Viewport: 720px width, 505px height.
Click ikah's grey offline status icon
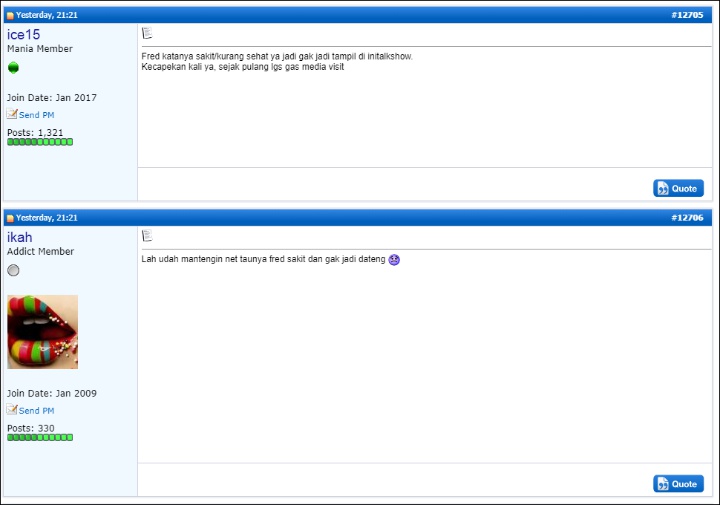pyautogui.click(x=13, y=270)
